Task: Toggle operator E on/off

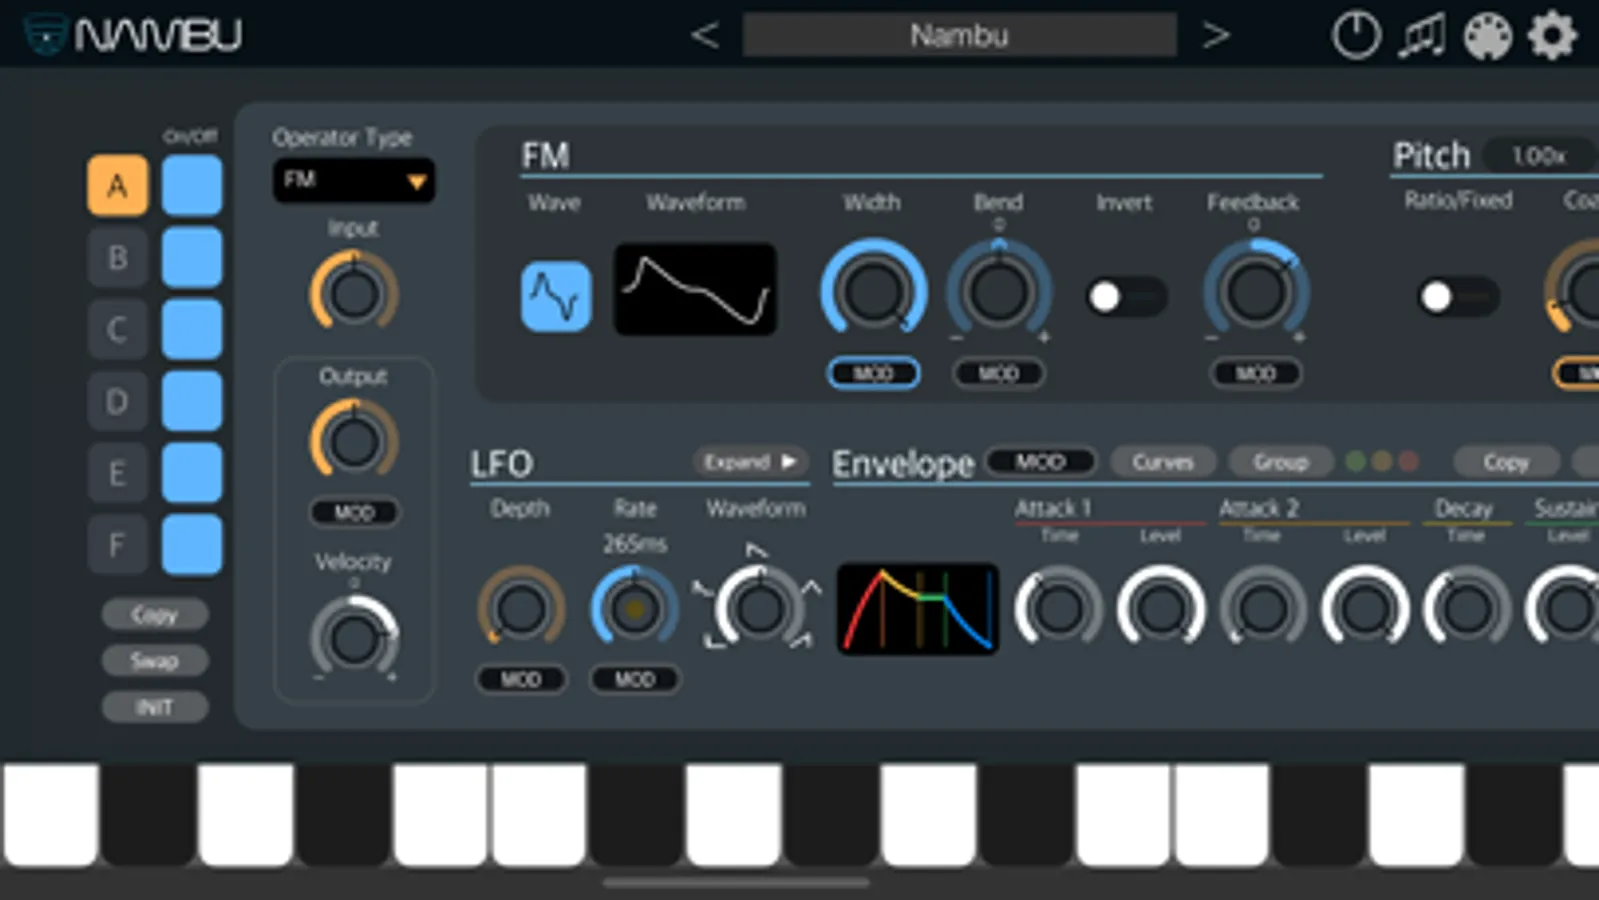Action: 192,473
